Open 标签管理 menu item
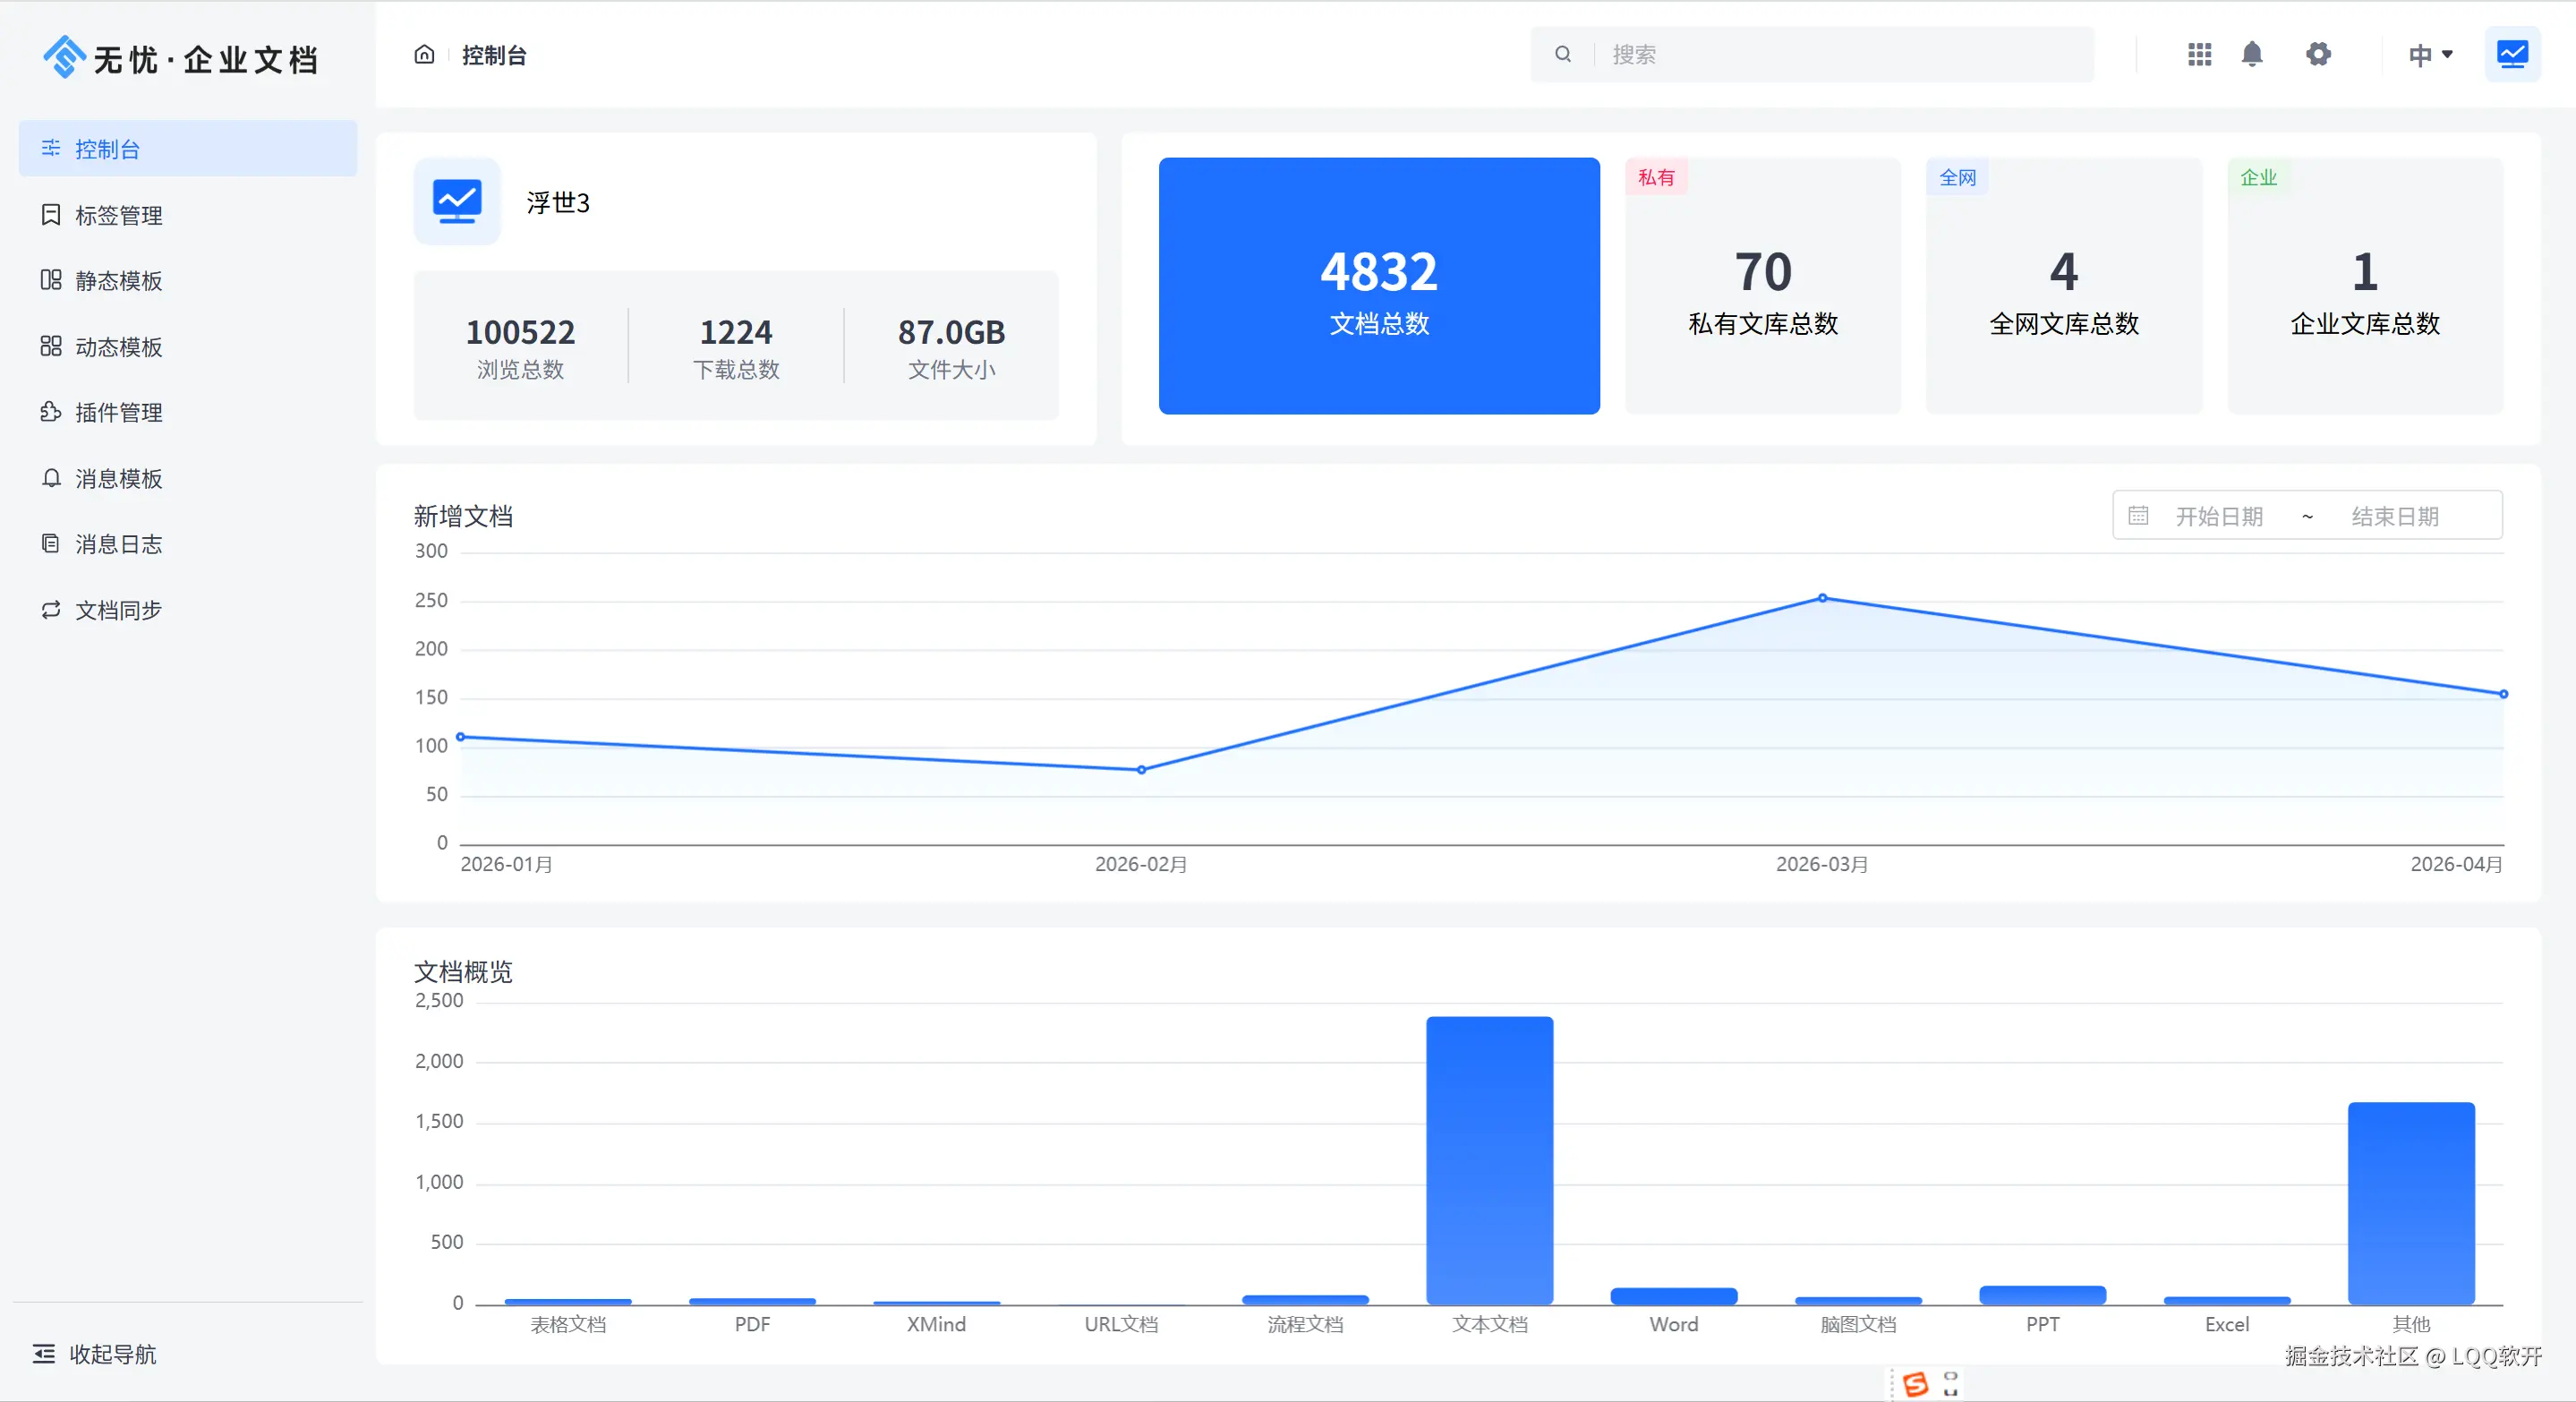 118,215
